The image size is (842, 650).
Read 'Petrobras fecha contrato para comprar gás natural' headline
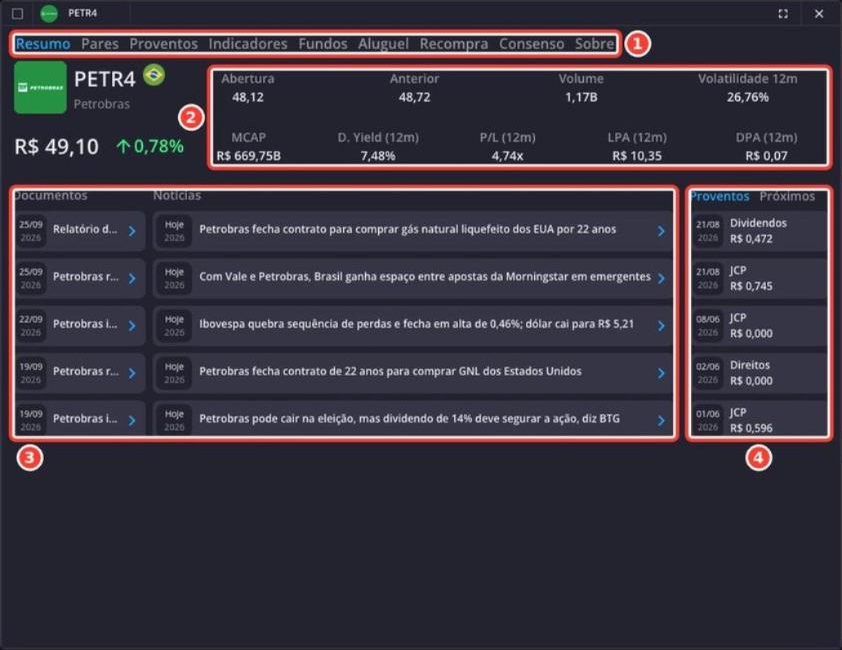click(x=408, y=229)
